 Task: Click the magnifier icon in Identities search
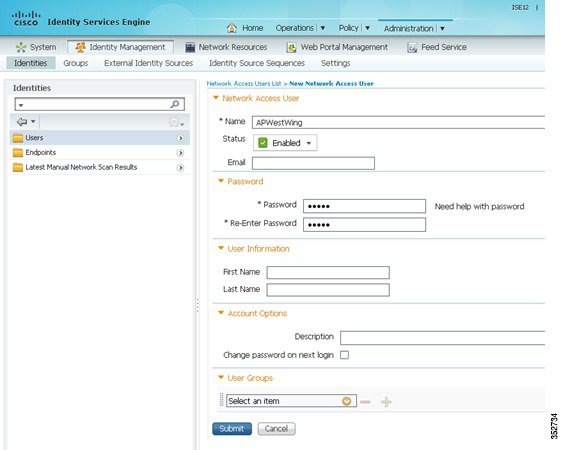[175, 104]
